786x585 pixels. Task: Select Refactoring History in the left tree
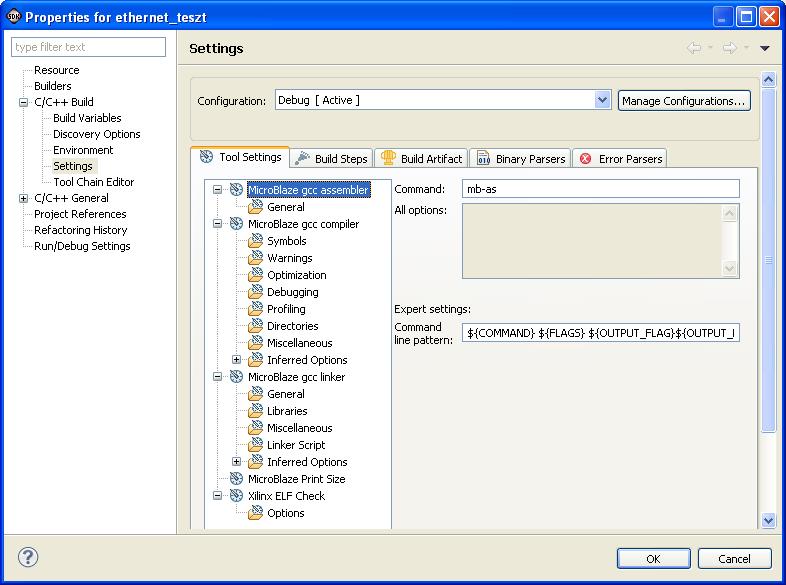coord(81,231)
